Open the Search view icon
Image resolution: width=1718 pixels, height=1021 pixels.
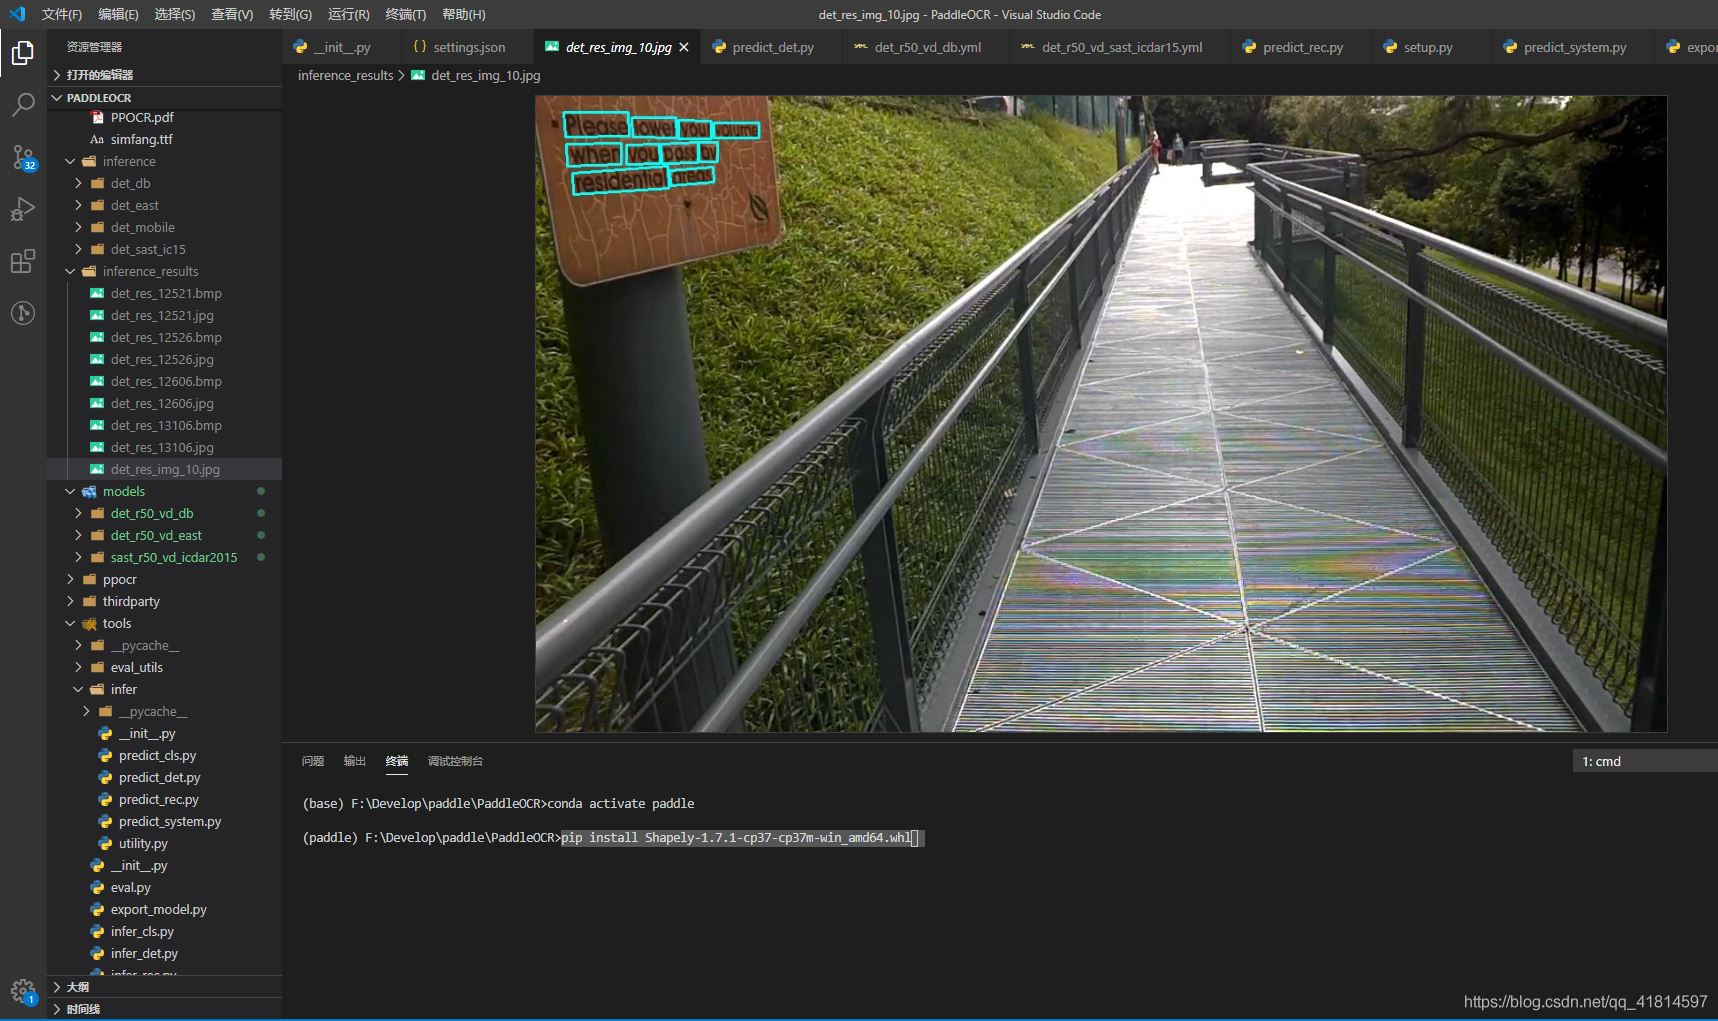tap(23, 105)
